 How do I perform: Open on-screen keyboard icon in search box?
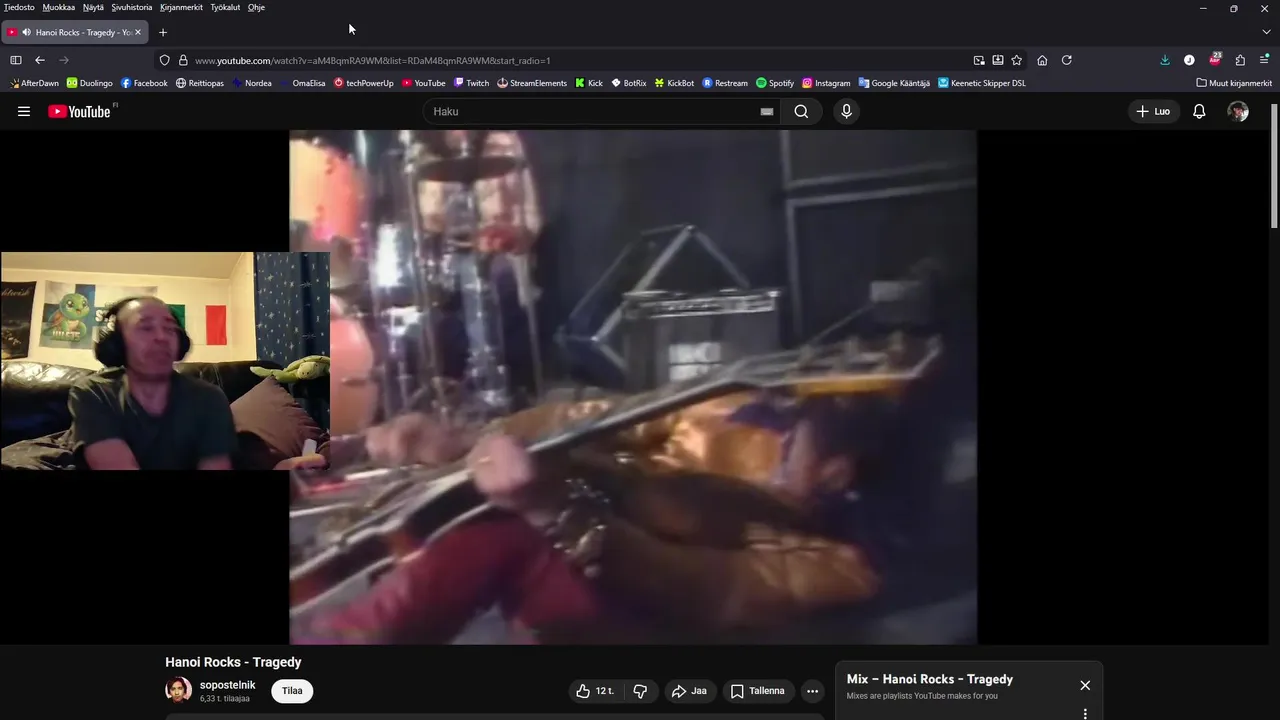(767, 112)
